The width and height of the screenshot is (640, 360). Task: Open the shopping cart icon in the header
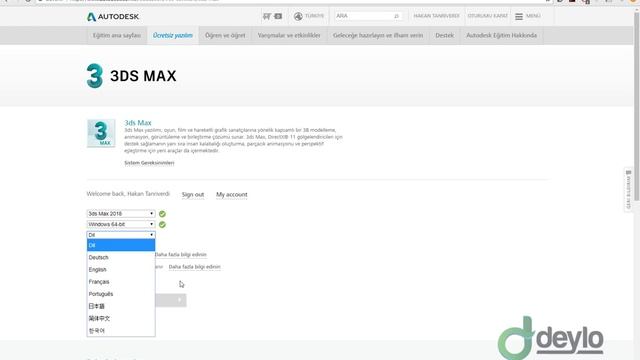[x=267, y=16]
